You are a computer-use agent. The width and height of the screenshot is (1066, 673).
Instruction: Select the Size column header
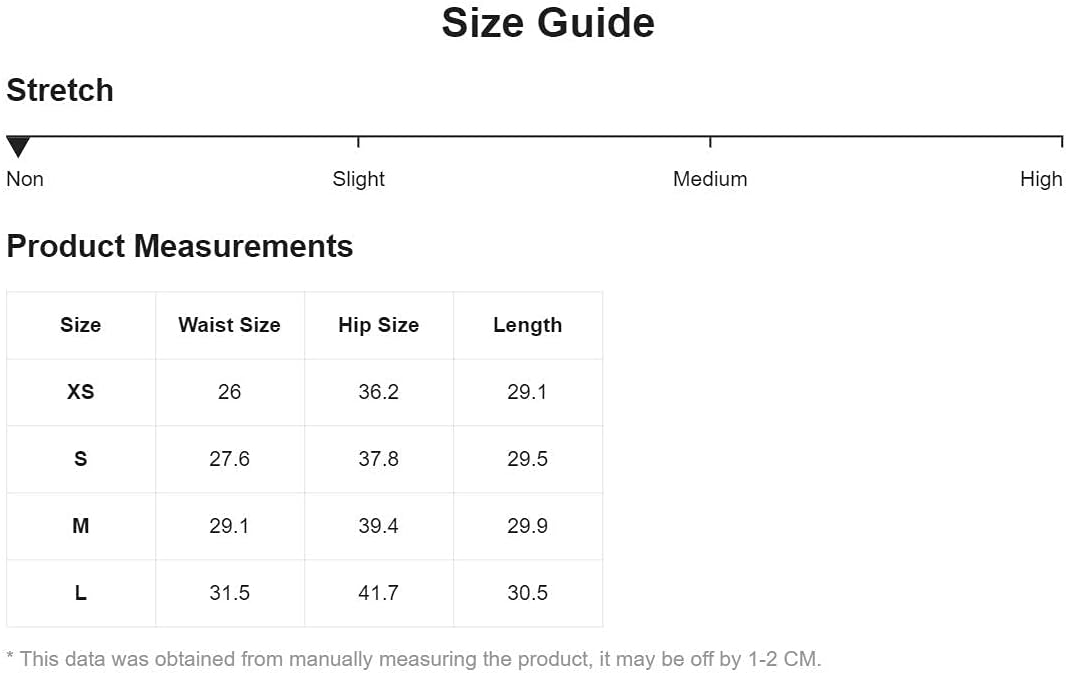point(80,325)
